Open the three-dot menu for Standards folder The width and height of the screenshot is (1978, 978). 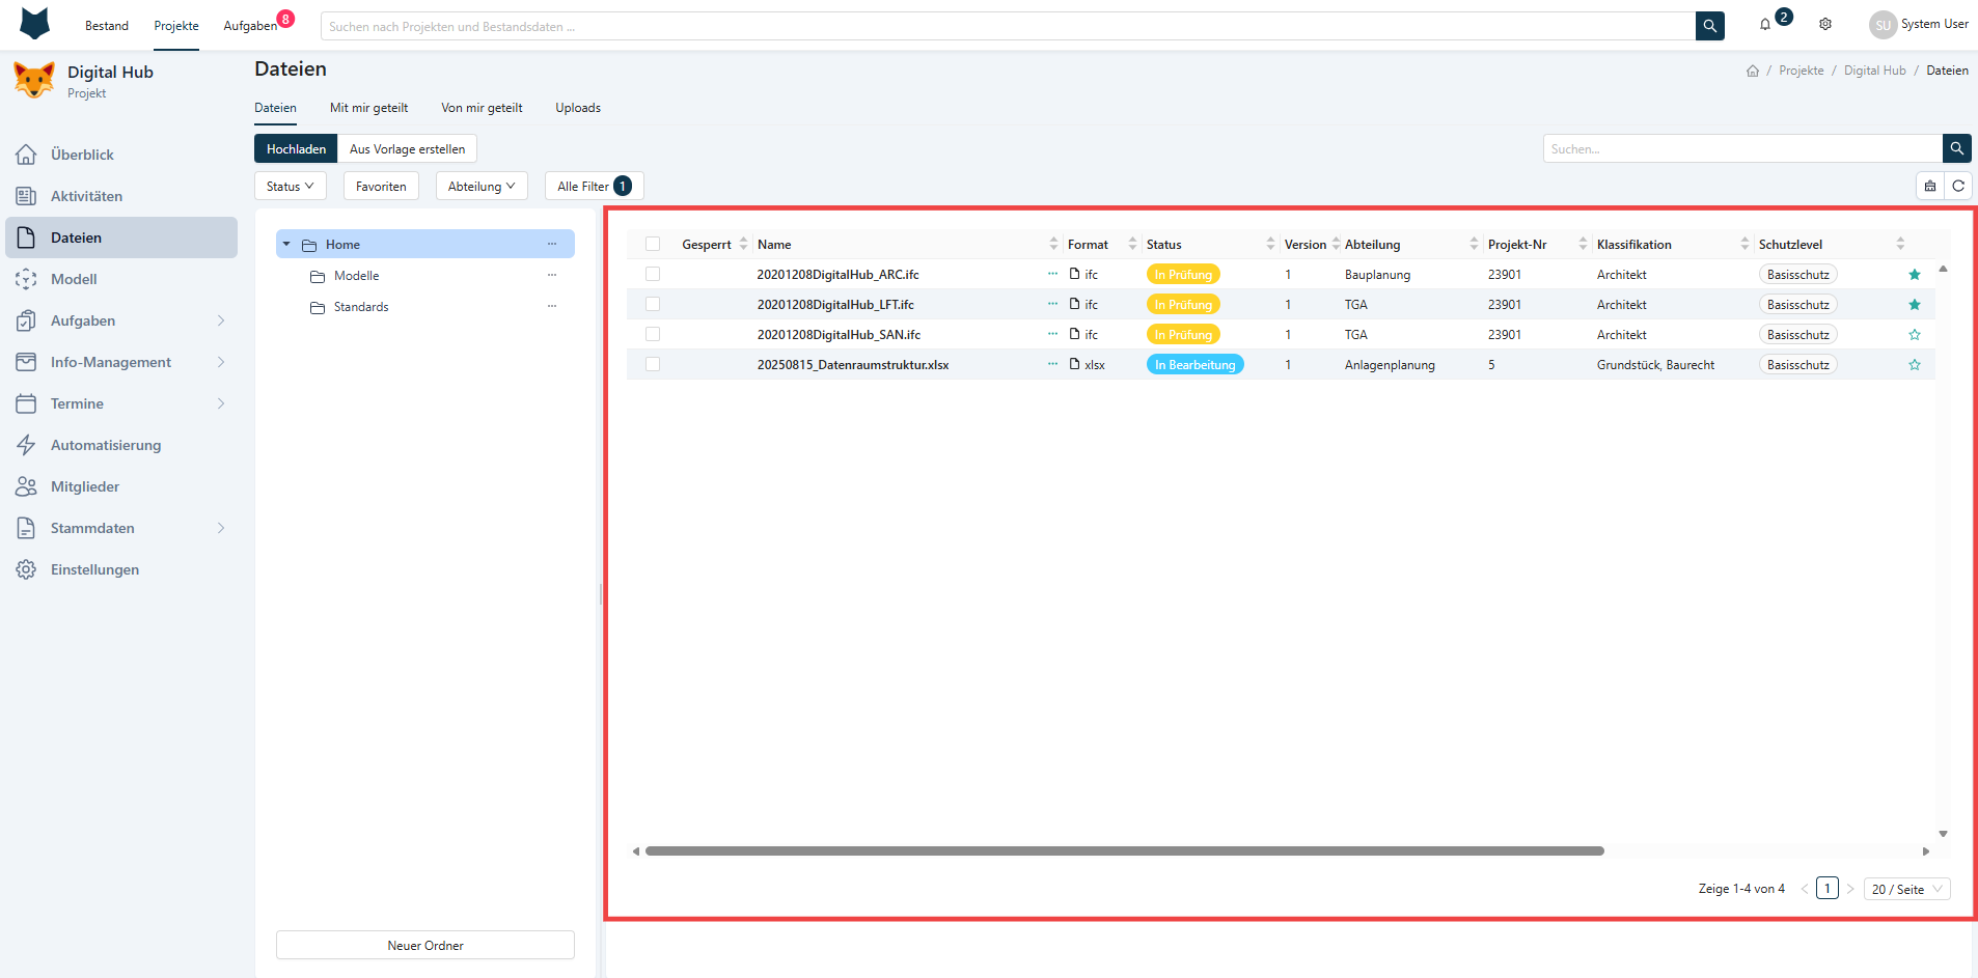pos(552,306)
